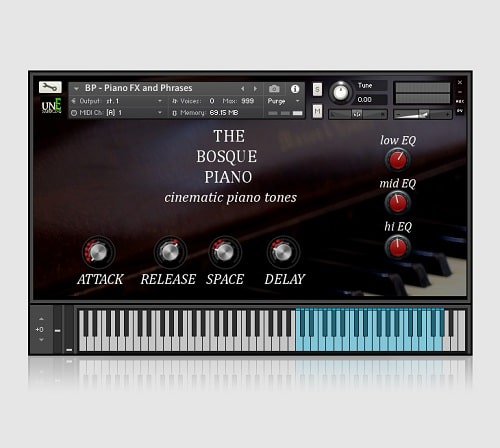Screen dimensions: 500x448
Task: Toggle the S solo button
Action: (317, 89)
